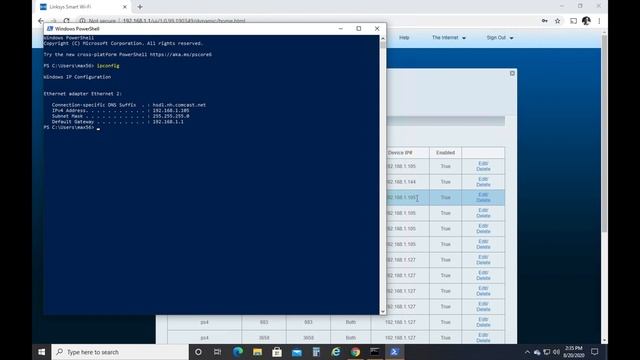Click the volume speaker icon in the tray
The height and width of the screenshot is (360, 640).
[556, 352]
